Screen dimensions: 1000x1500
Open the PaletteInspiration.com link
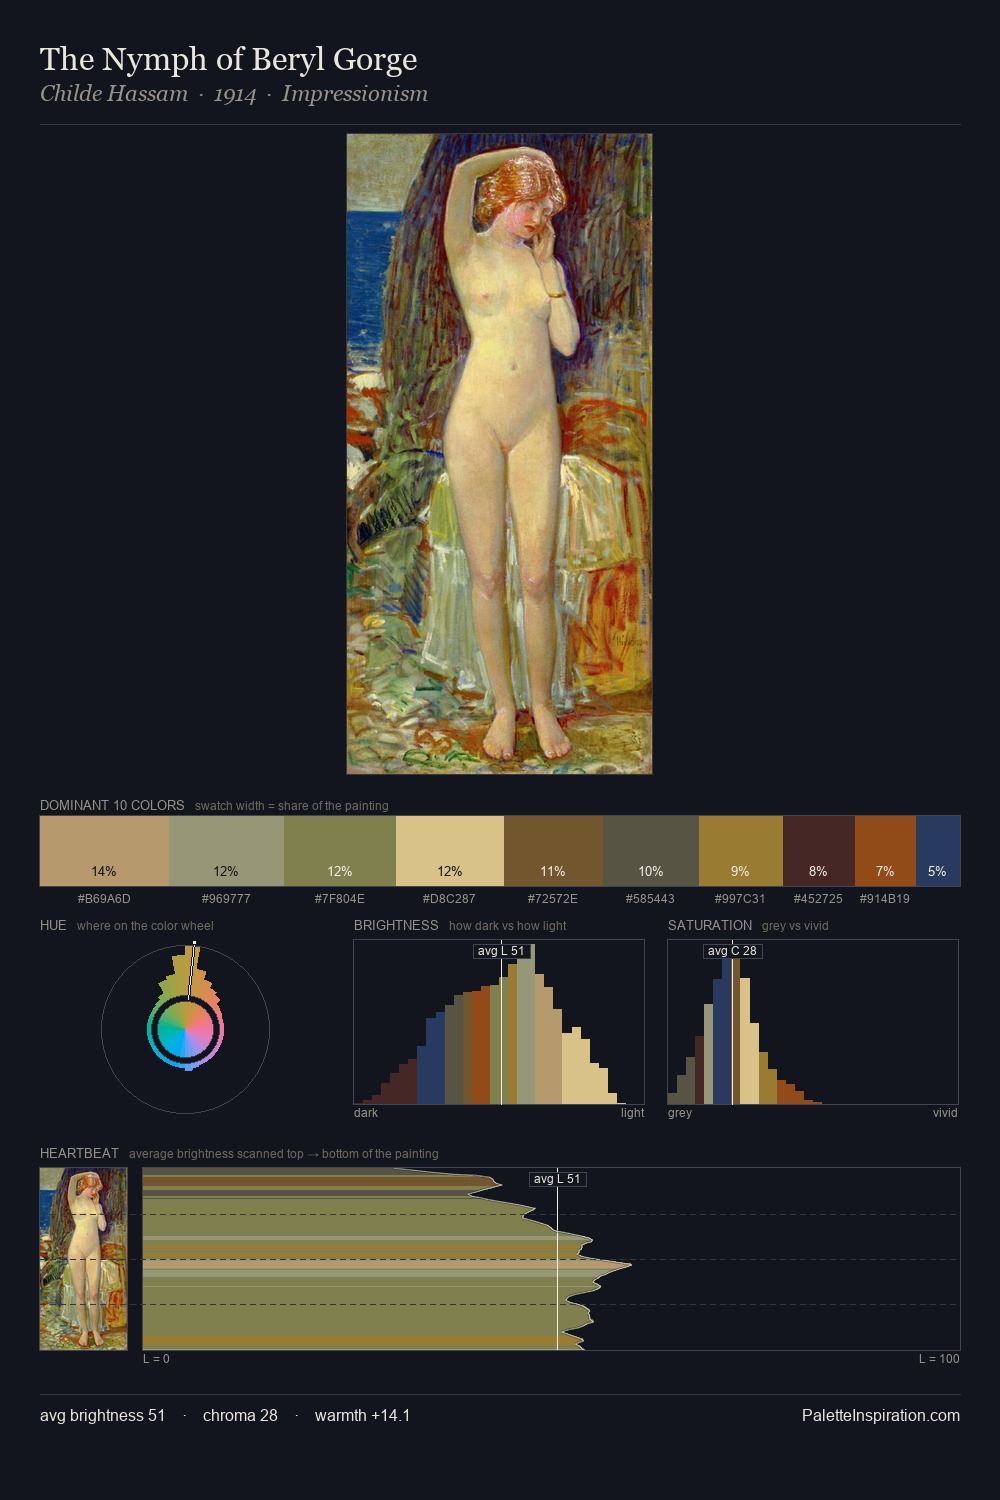(881, 1416)
